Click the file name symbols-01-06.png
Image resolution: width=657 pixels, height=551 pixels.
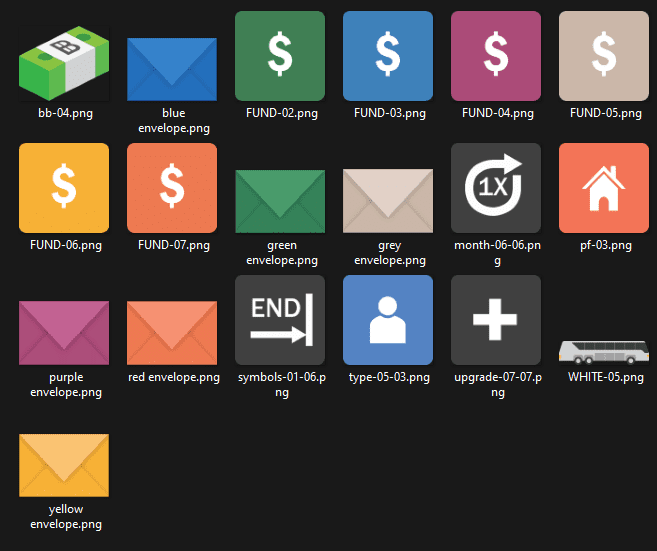[x=282, y=385]
